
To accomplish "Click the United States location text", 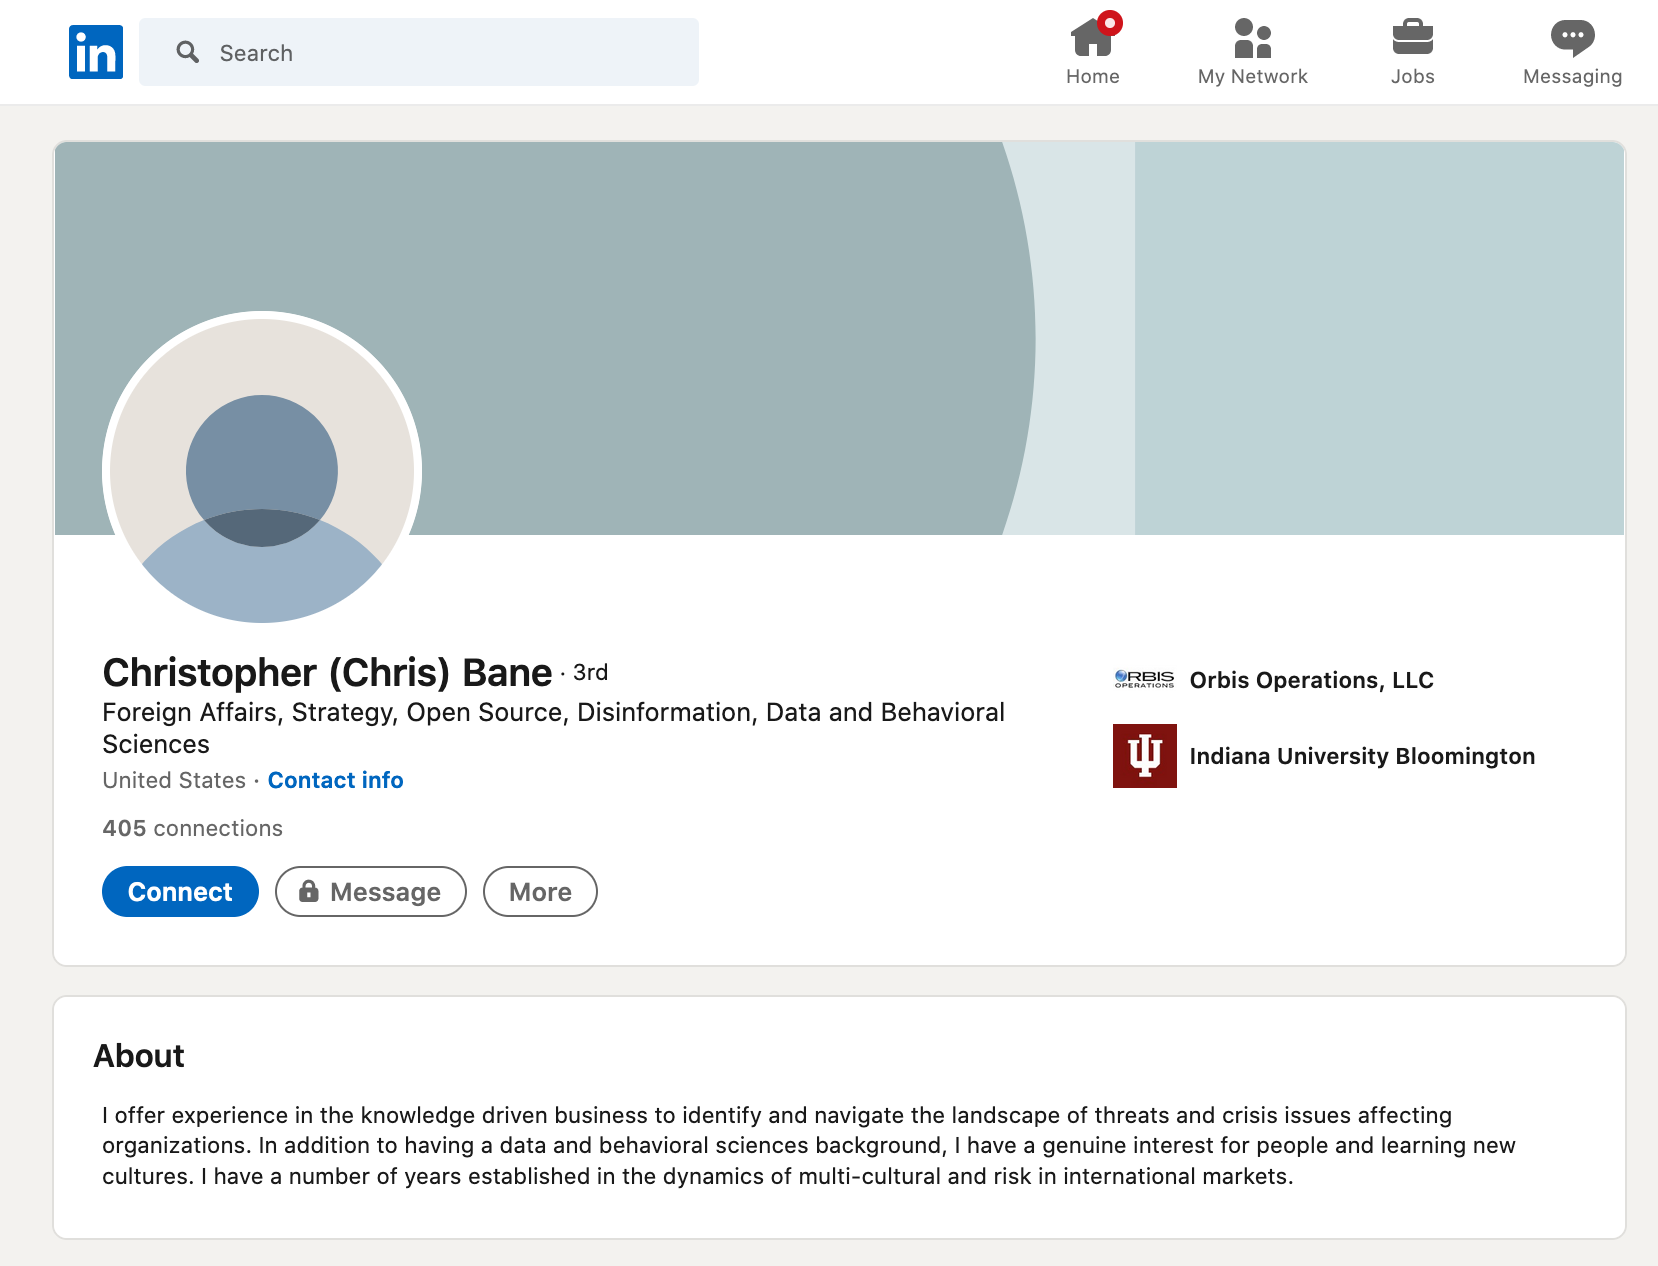I will [174, 780].
